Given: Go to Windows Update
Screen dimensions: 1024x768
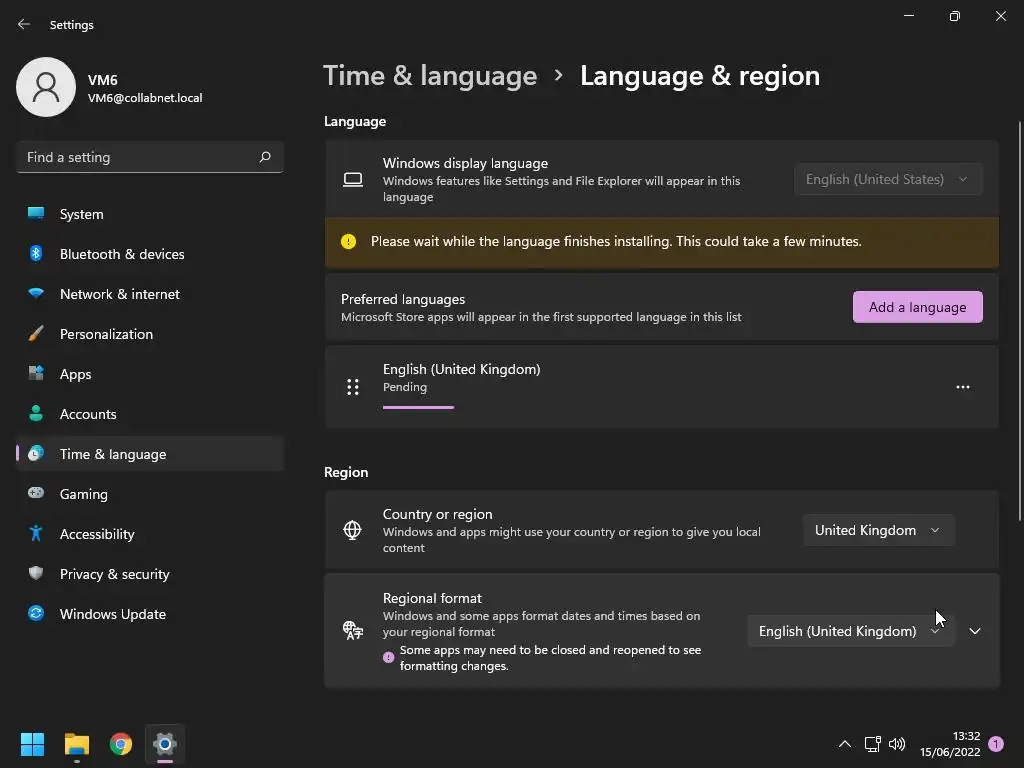Looking at the screenshot, I should point(150,614).
